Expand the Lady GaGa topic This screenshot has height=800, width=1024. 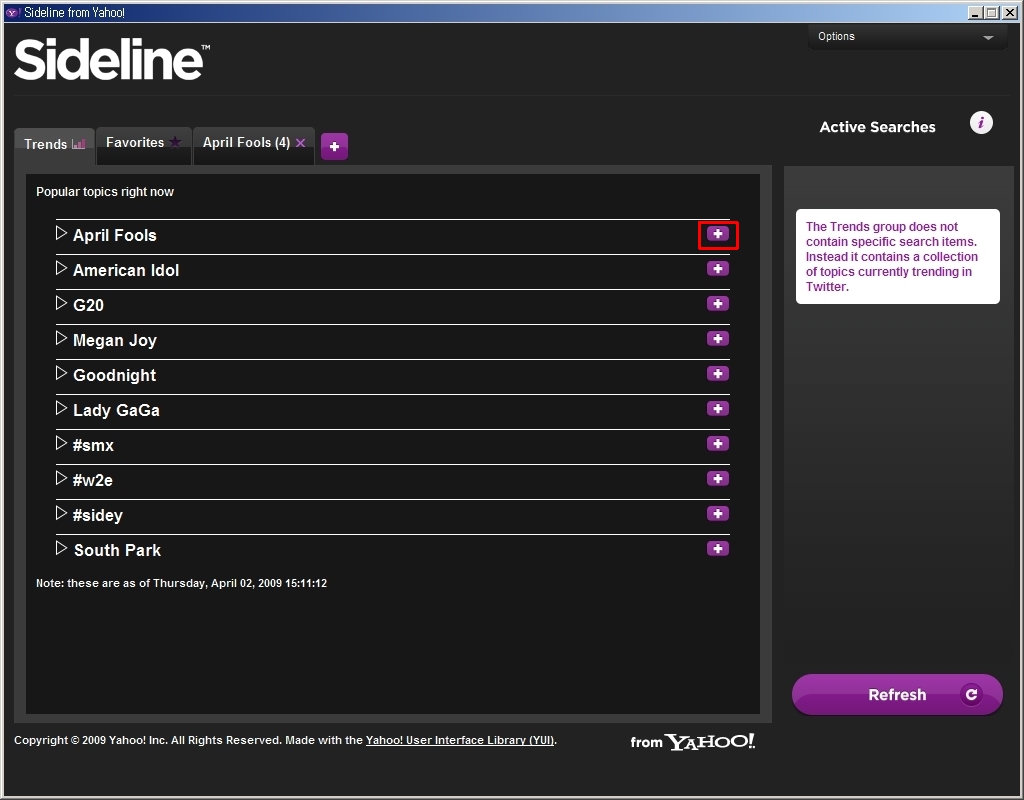[x=61, y=408]
